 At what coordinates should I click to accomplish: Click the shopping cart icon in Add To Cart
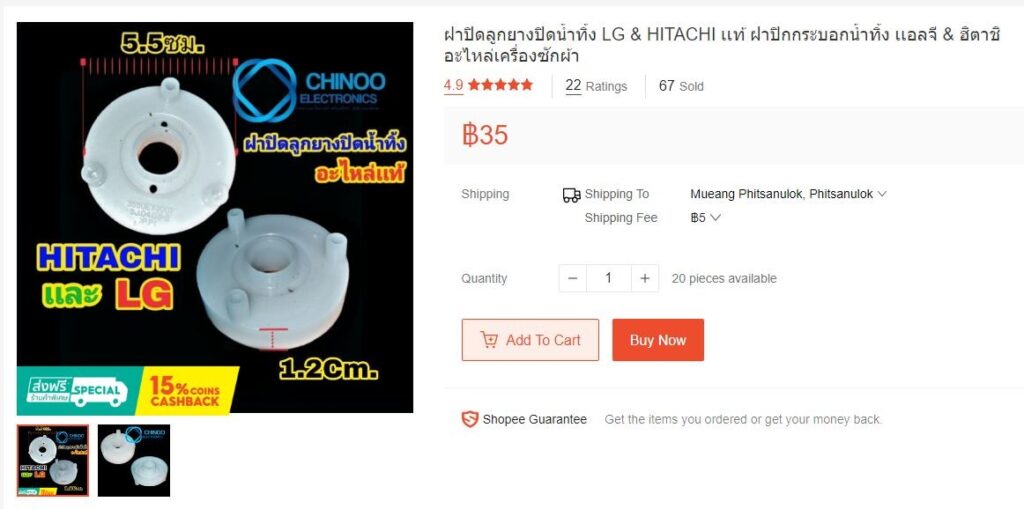(x=488, y=340)
